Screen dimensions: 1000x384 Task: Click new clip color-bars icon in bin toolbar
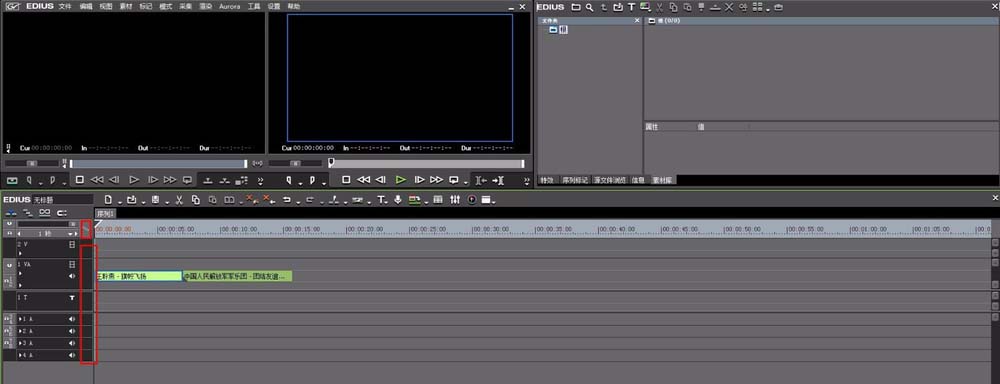click(x=645, y=7)
